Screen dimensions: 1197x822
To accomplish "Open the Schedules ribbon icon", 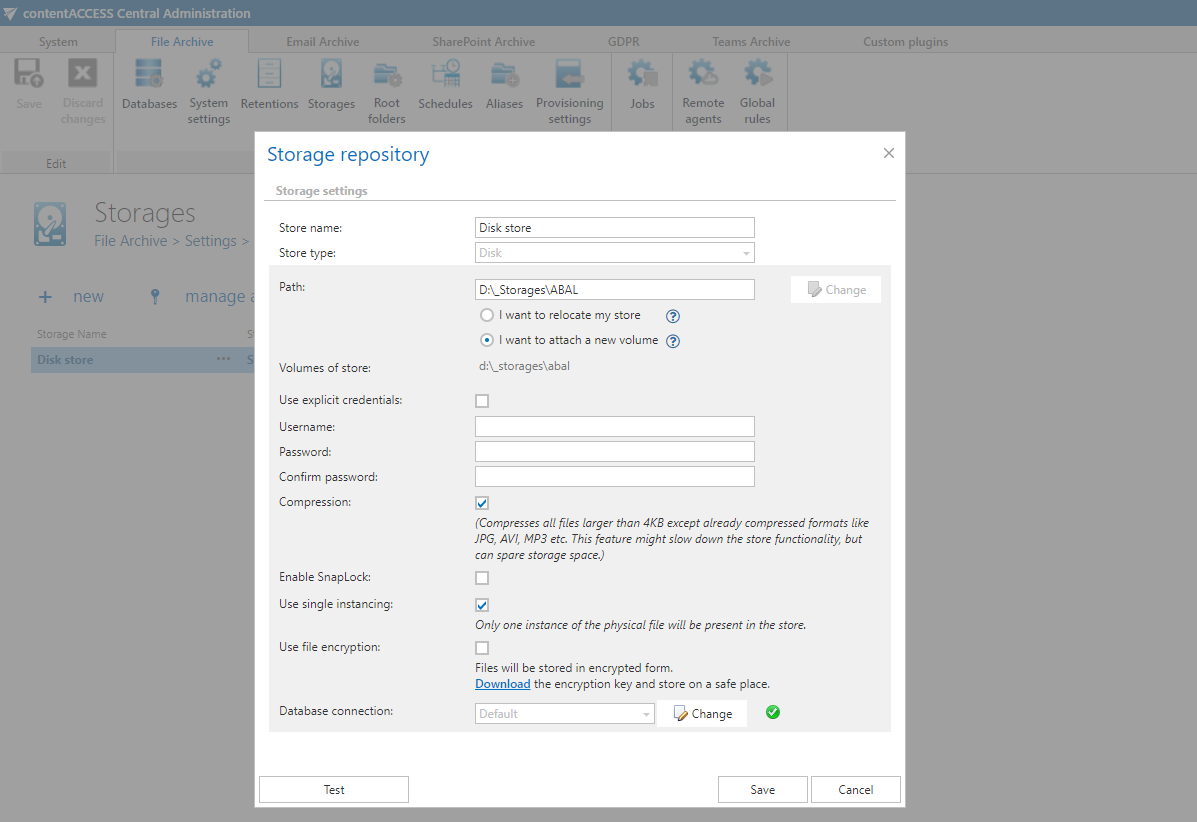I will (445, 85).
